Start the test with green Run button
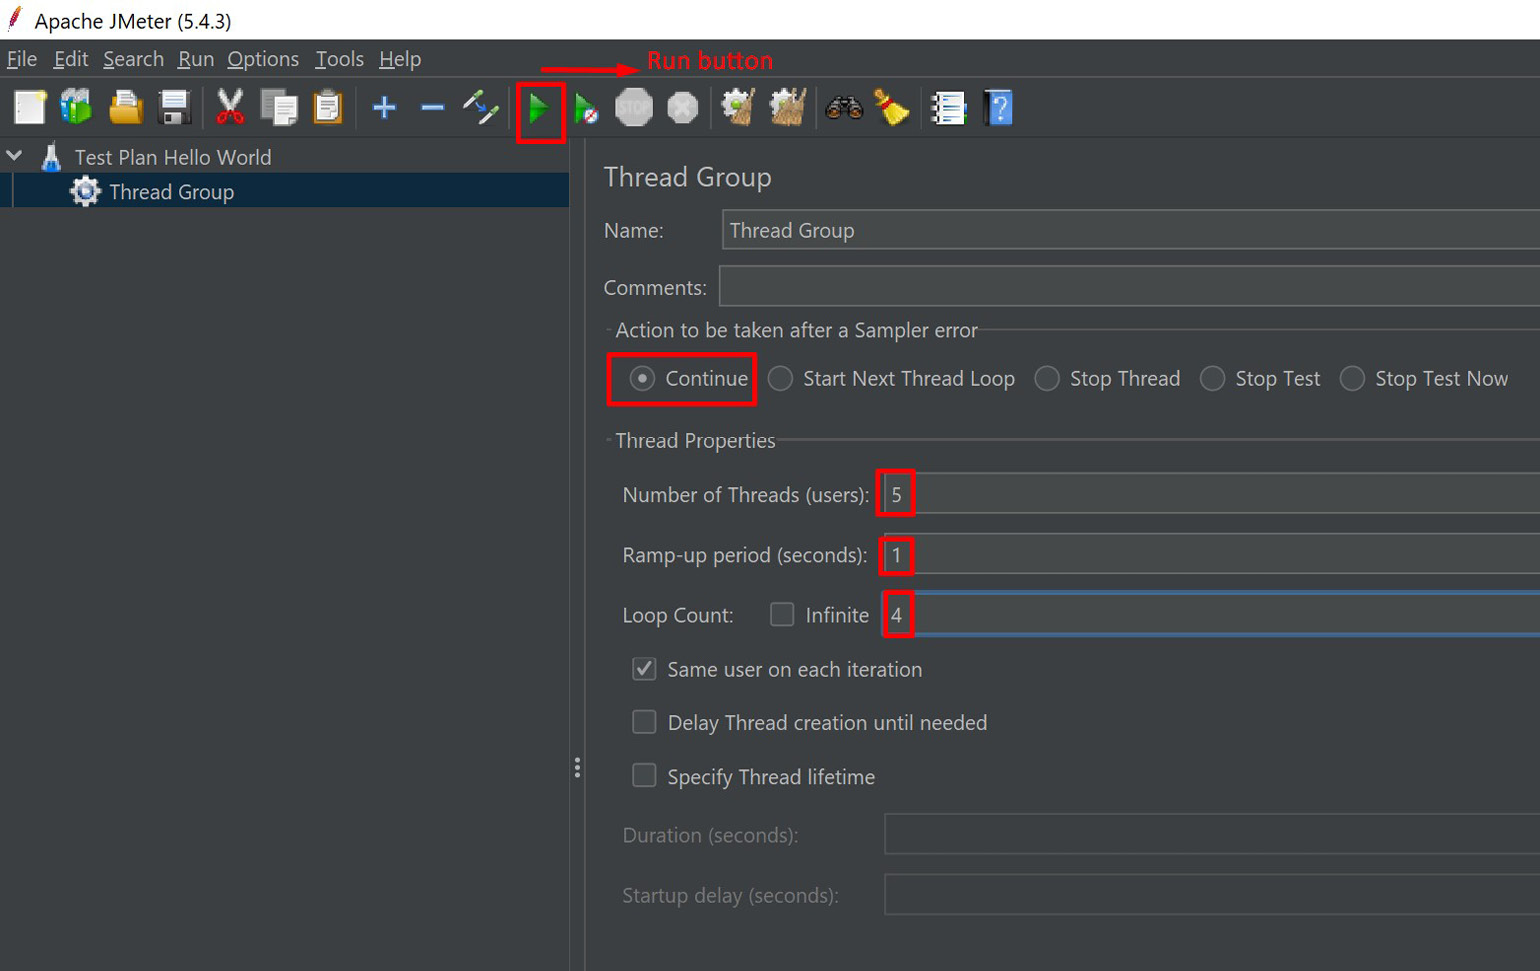This screenshot has height=971, width=1540. click(x=539, y=108)
